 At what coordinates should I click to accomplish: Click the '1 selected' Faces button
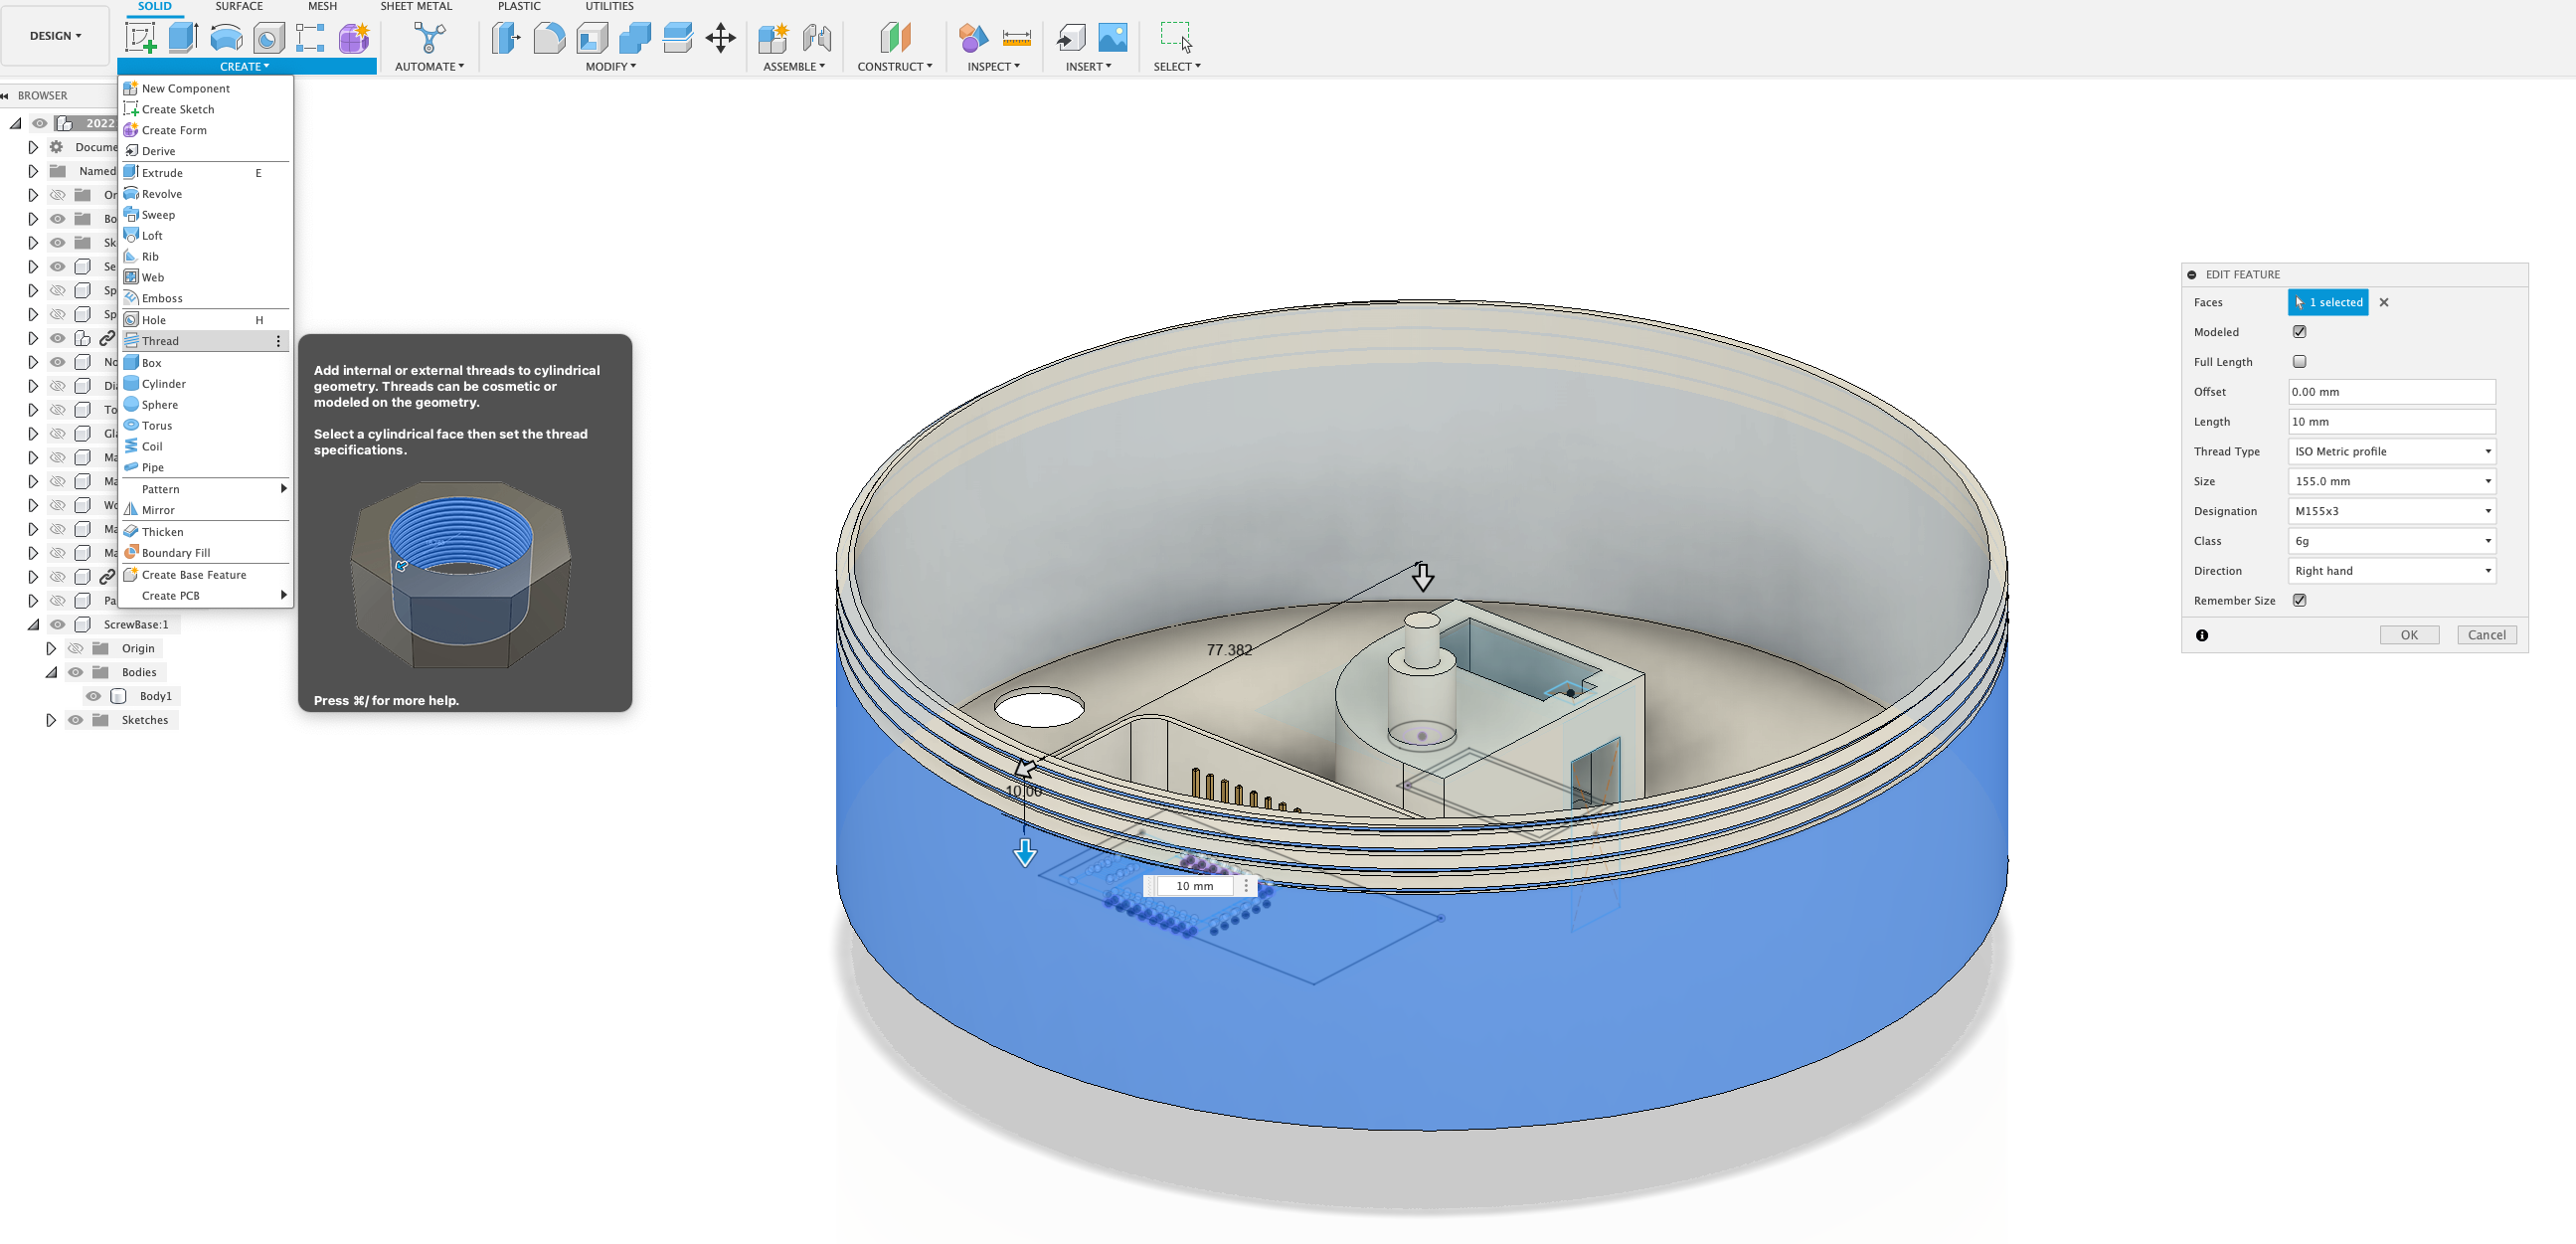(x=2328, y=302)
